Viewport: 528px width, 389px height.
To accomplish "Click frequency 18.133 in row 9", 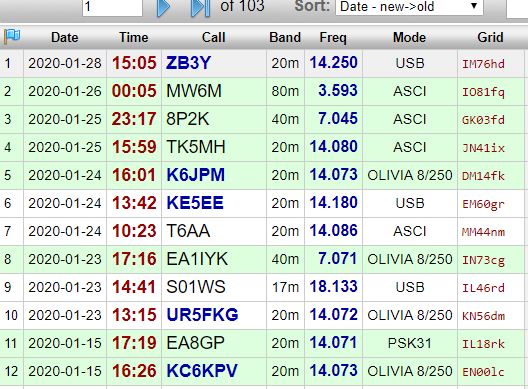I will point(333,287).
